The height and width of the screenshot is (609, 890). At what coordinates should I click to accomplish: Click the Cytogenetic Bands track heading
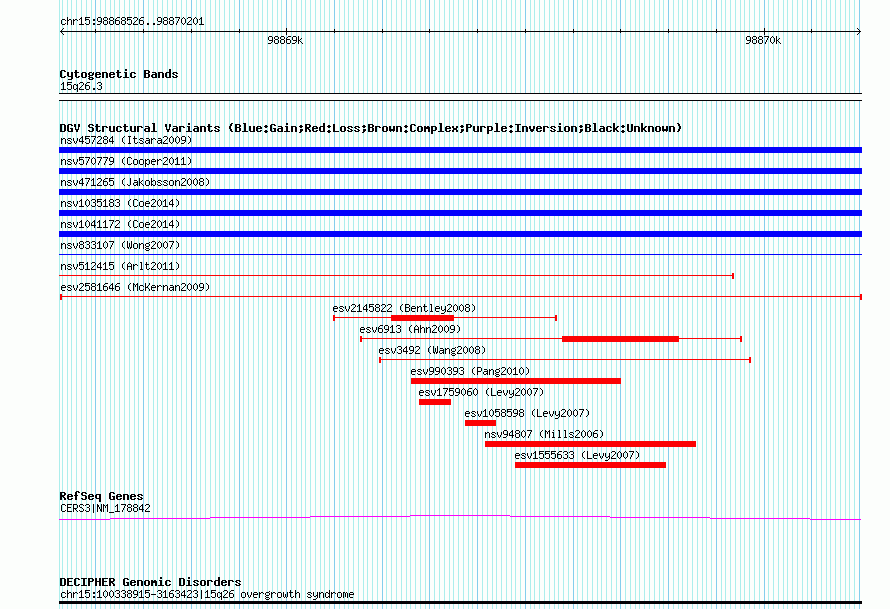(119, 74)
